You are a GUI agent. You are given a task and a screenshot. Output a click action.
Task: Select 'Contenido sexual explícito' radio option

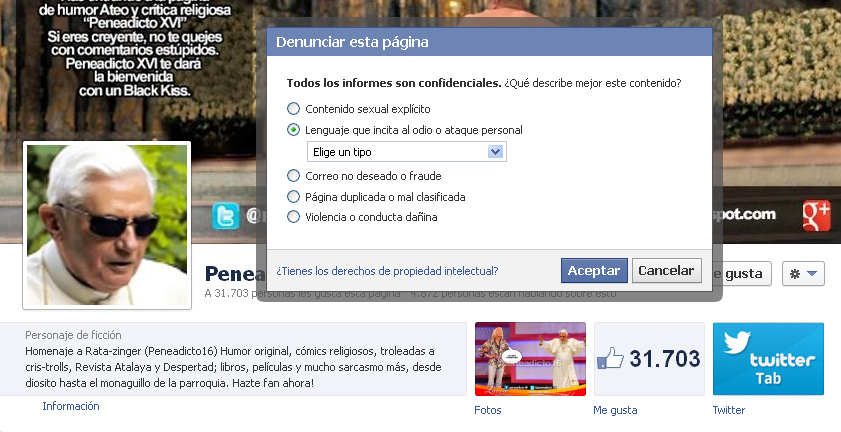point(293,109)
